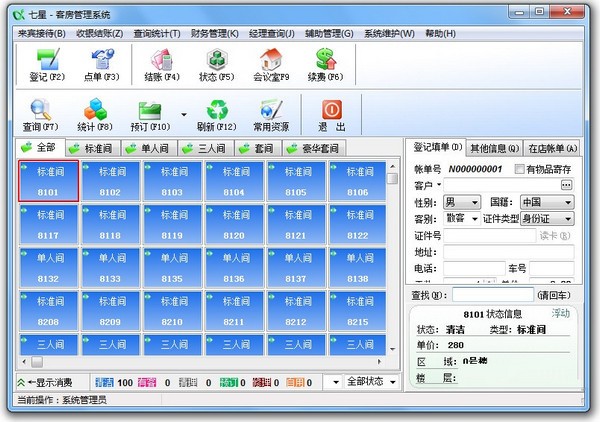Image resolution: width=600 pixels, height=422 pixels.
Task: Click the 会议室F9 house icon
Action: 271,59
